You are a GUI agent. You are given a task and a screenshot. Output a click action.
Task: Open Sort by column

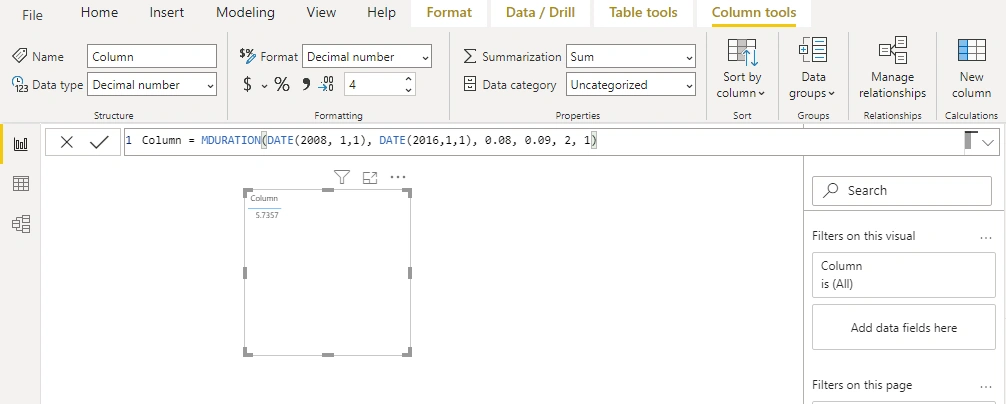[742, 69]
